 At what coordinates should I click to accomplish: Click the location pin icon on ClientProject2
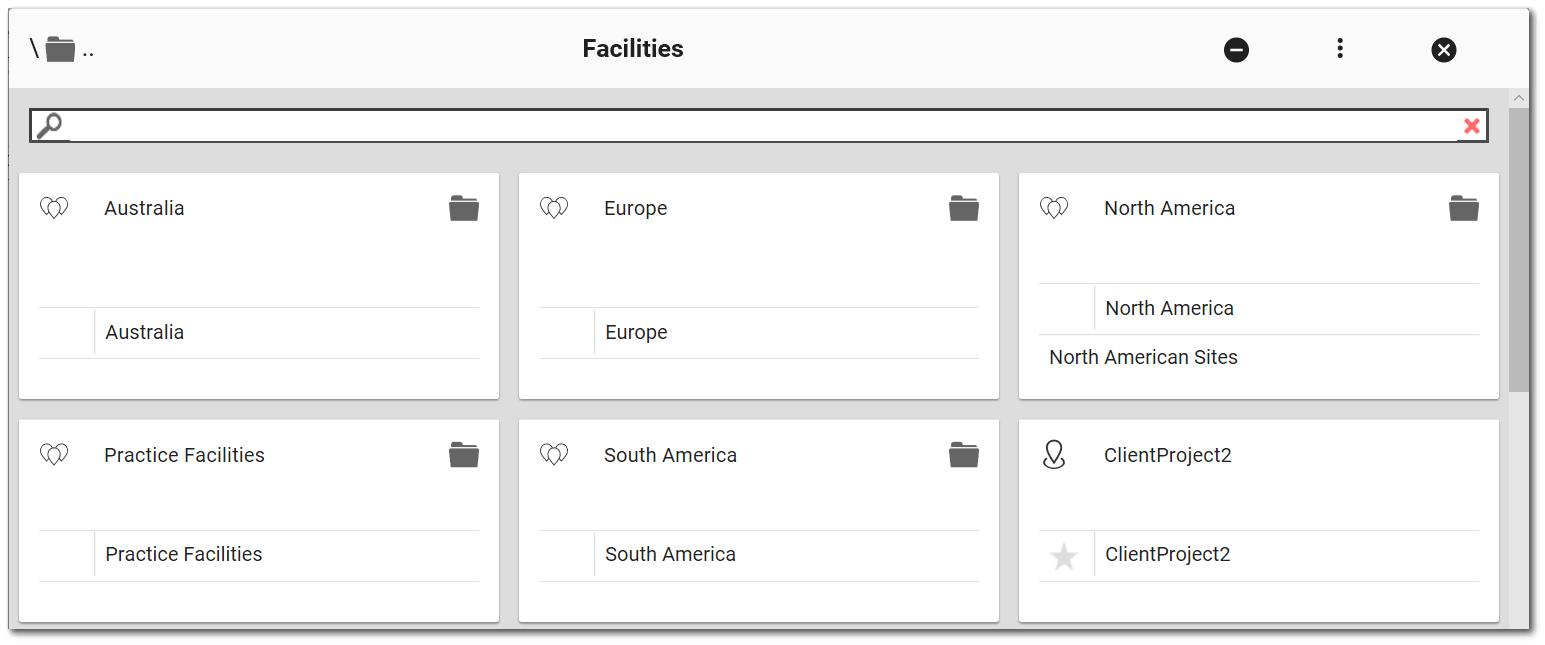1054,454
